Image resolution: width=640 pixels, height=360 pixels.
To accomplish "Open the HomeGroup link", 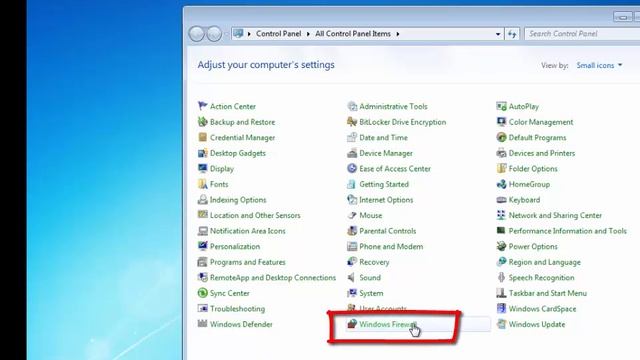I will (x=529, y=184).
